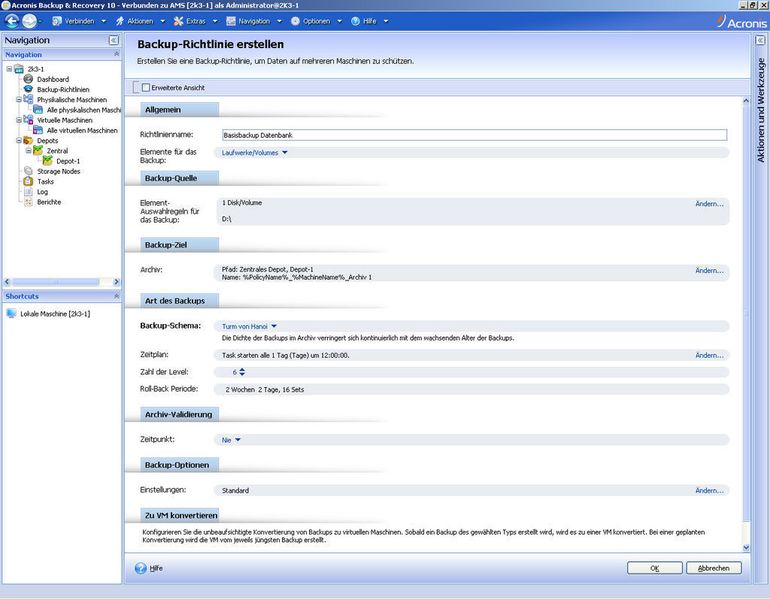Select Backup-Richtlinien in navigation tree
The image size is (770, 600).
click(x=63, y=89)
